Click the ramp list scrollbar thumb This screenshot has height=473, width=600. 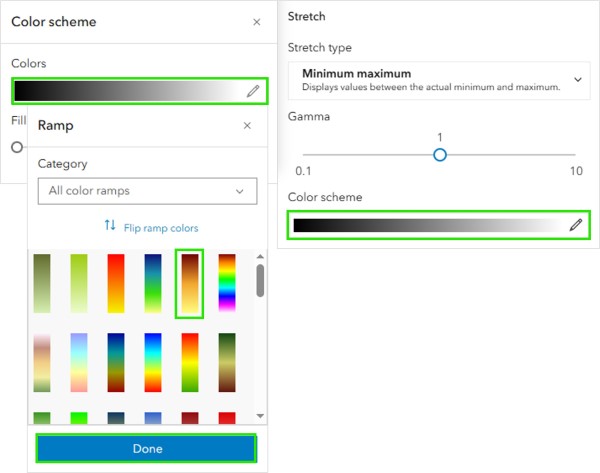point(260,280)
